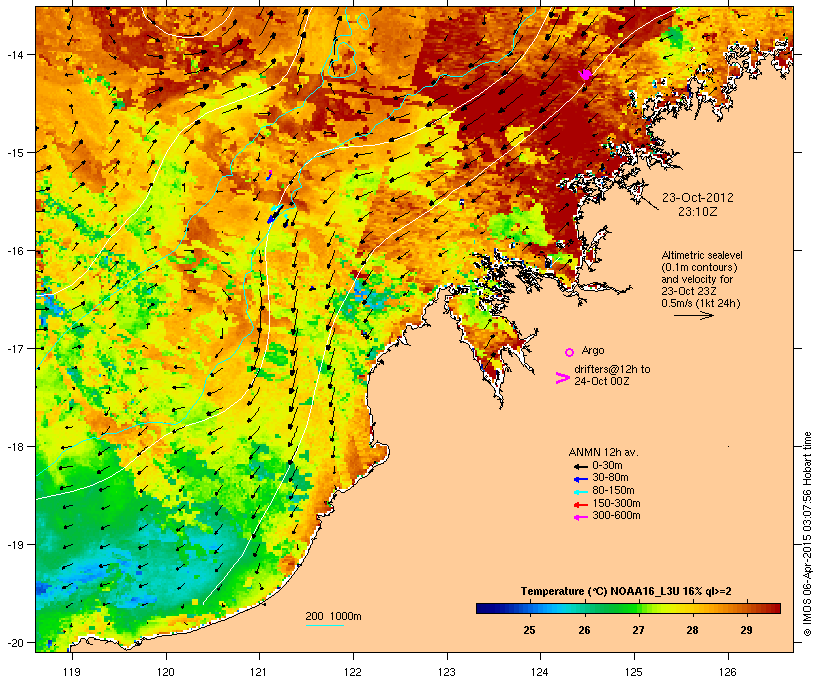Click the longitude label '126'
Image resolution: width=820 pixels, height=680 pixels.
[728, 672]
